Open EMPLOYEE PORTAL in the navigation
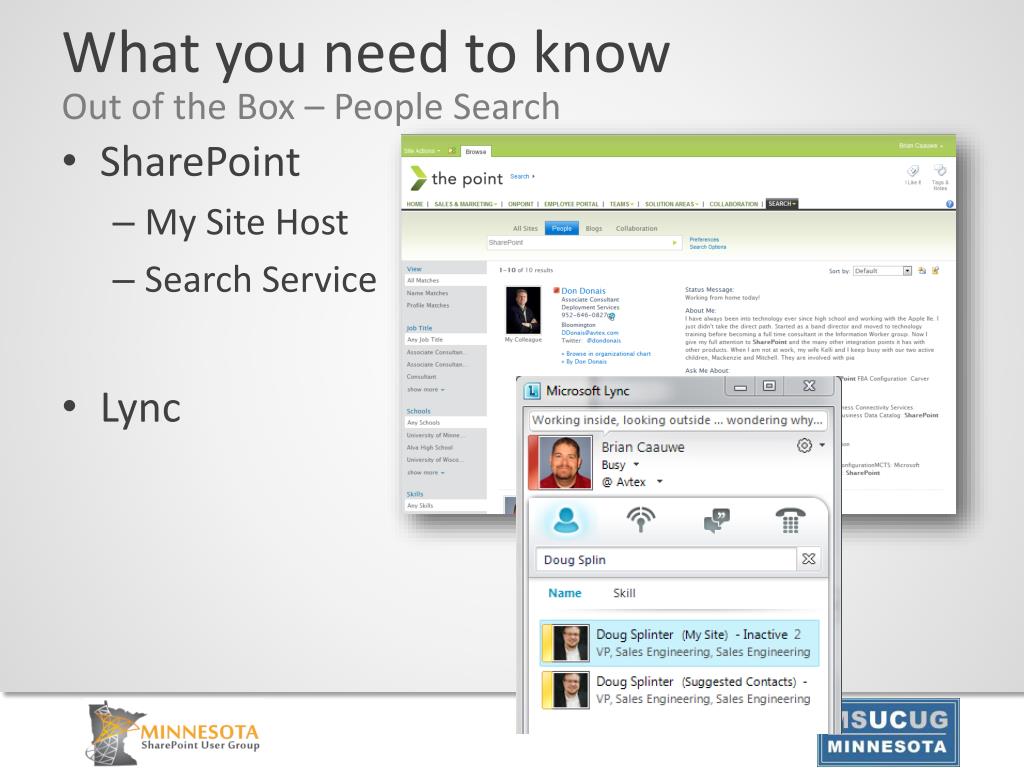 pyautogui.click(x=571, y=204)
